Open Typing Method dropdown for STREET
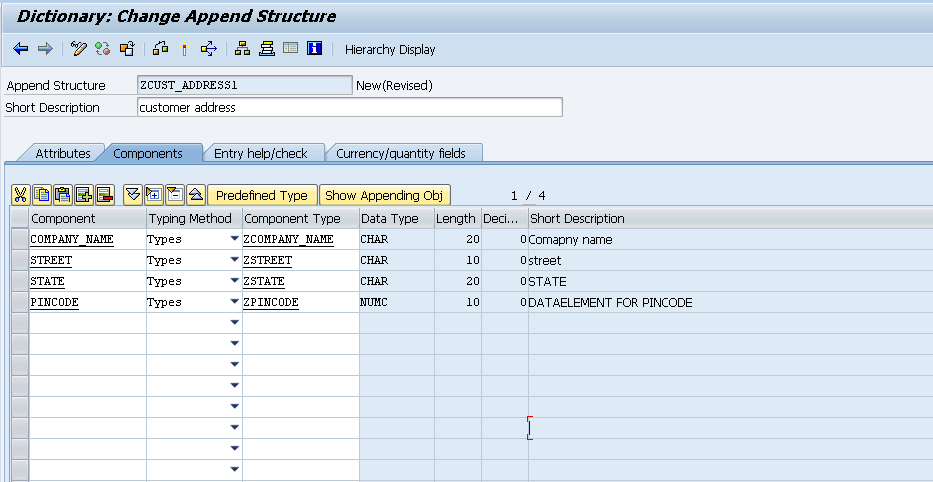933x482 pixels. [234, 260]
